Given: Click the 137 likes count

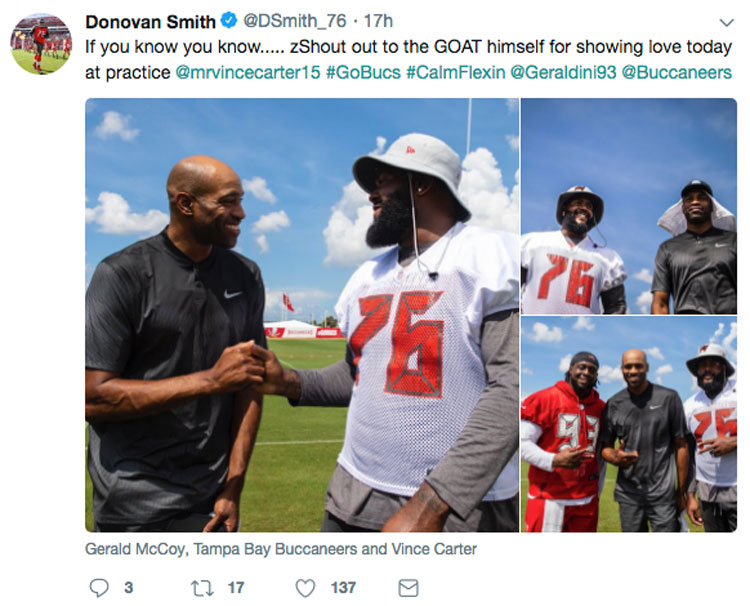Looking at the screenshot, I should 343,588.
